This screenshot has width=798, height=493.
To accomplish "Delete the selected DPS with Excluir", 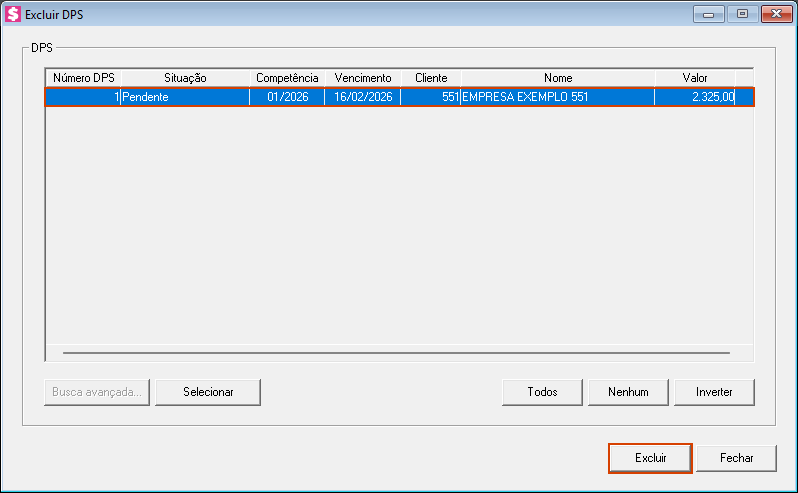I will click(650, 458).
